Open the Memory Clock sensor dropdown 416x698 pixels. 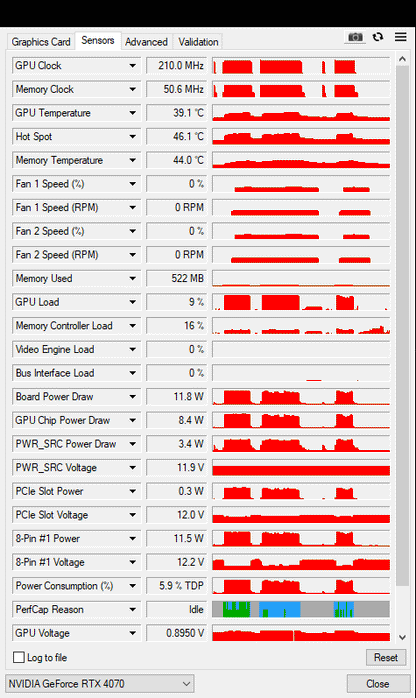pos(133,89)
